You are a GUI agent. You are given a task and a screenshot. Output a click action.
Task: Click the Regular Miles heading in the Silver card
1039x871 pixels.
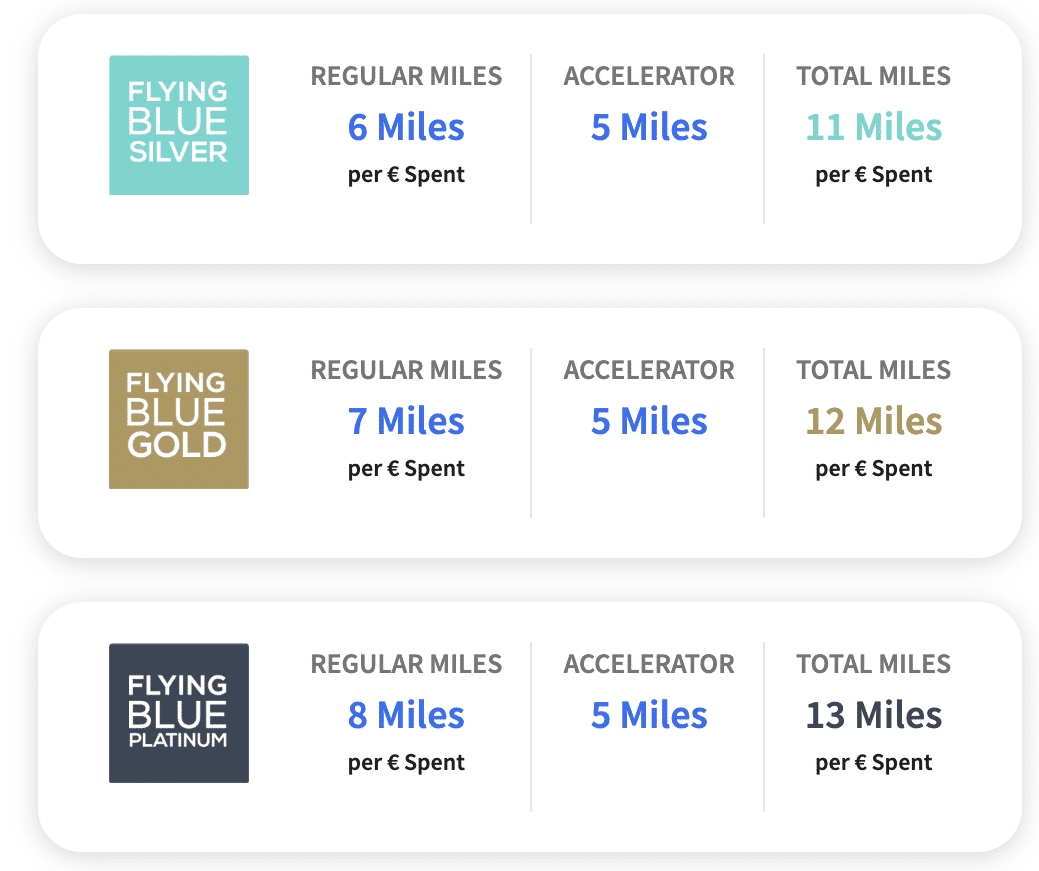pos(406,76)
